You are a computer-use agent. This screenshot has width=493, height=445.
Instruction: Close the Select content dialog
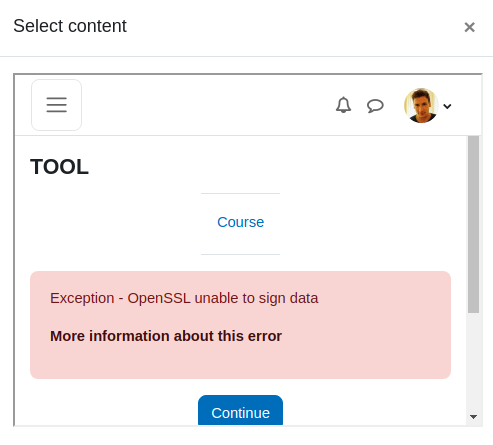click(x=469, y=27)
